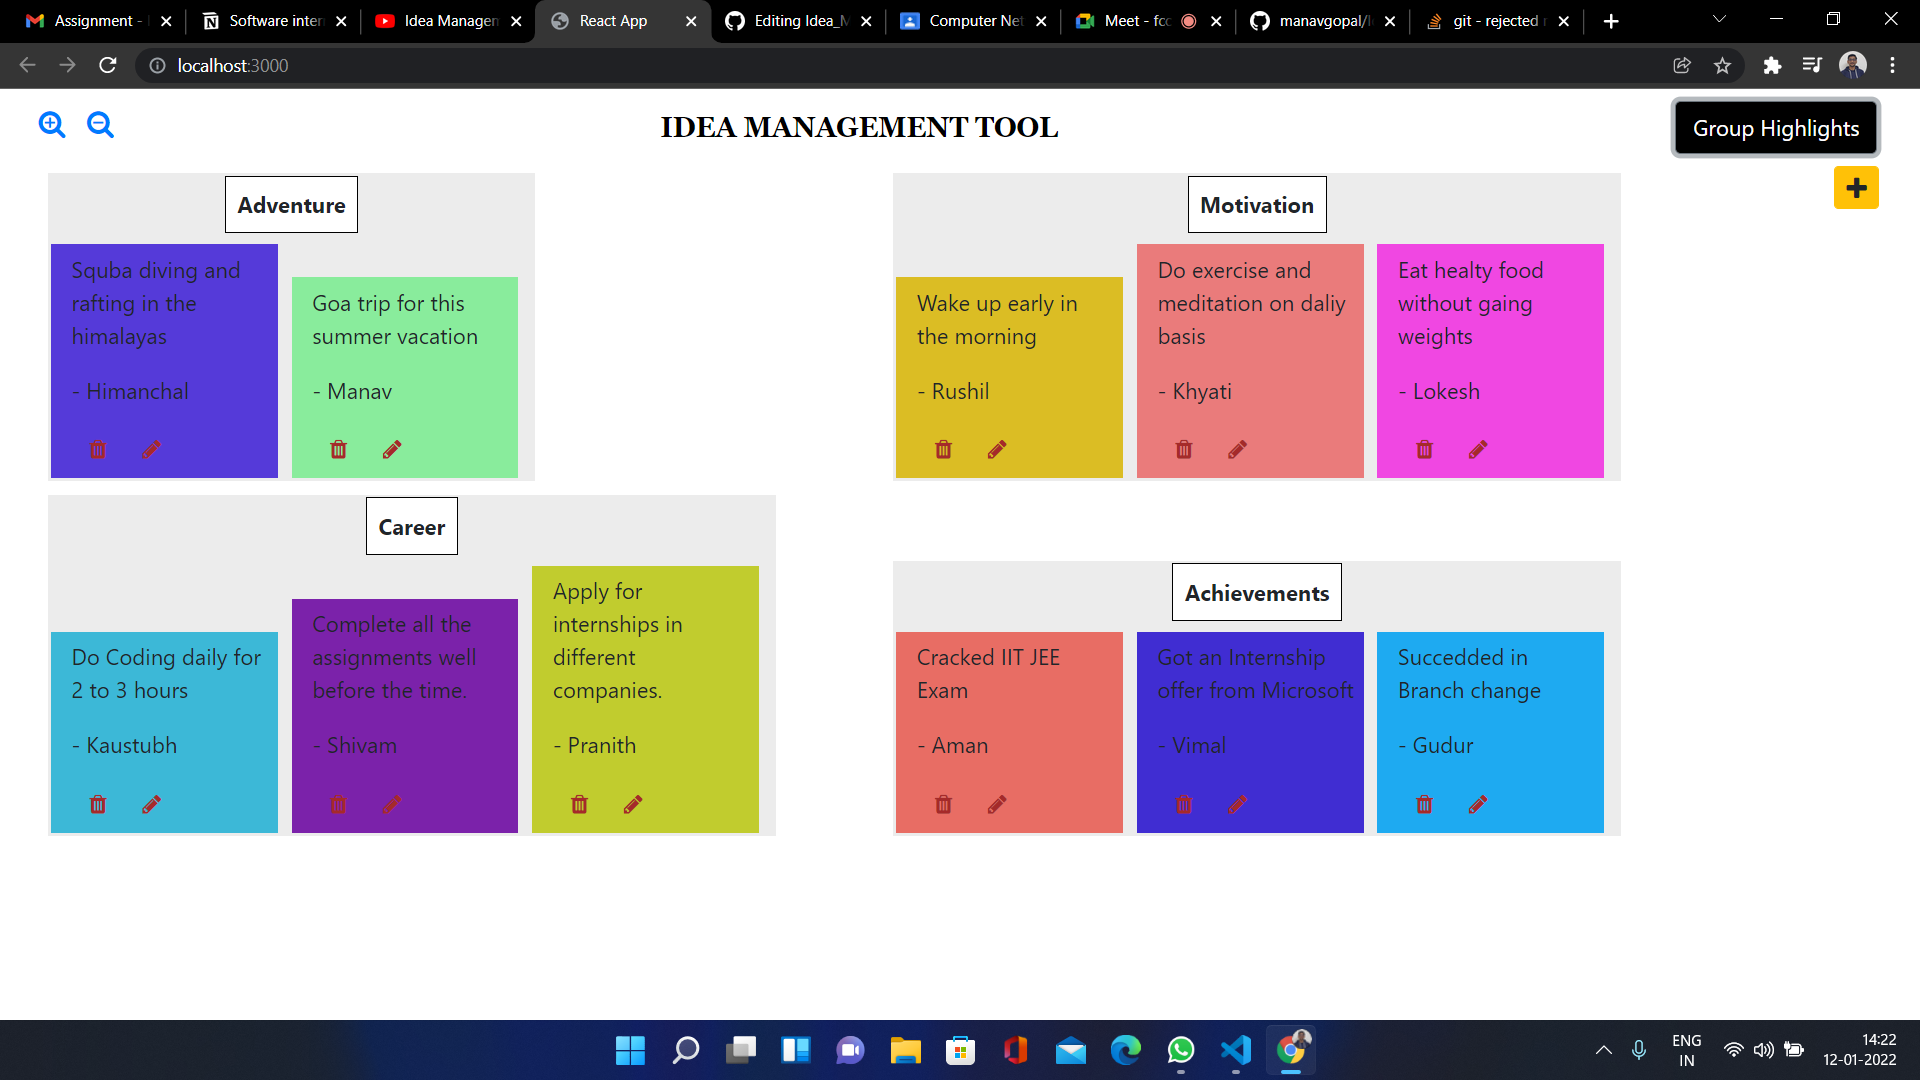1920x1080 pixels.
Task: Zoom in using the magnifier plus icon
Action: tap(51, 125)
